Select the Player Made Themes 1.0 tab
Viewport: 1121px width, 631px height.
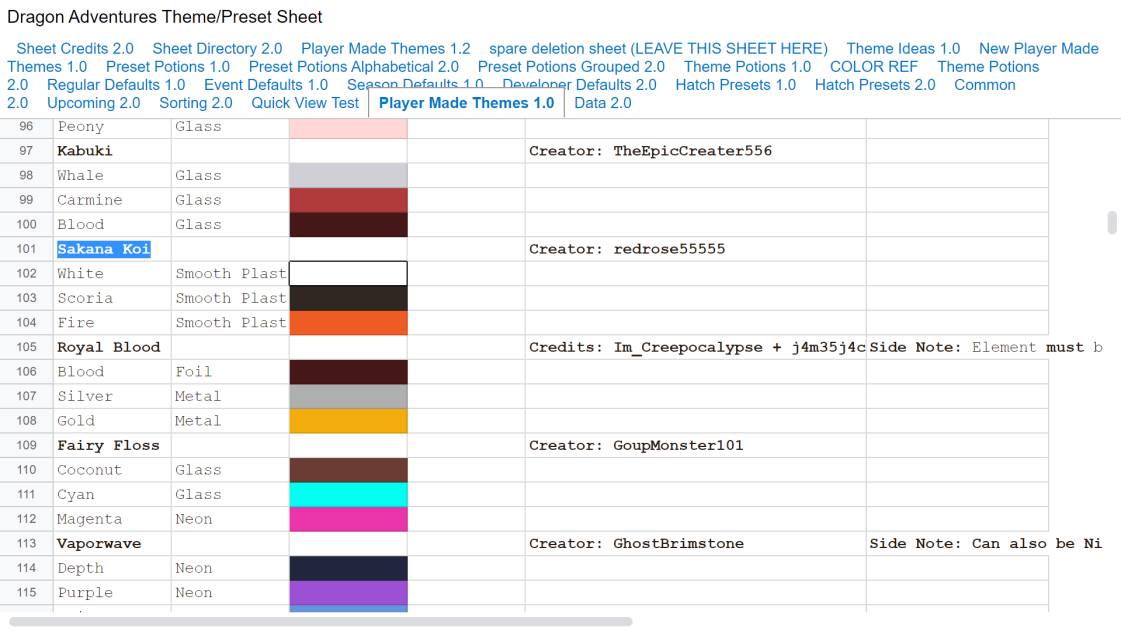tap(466, 103)
